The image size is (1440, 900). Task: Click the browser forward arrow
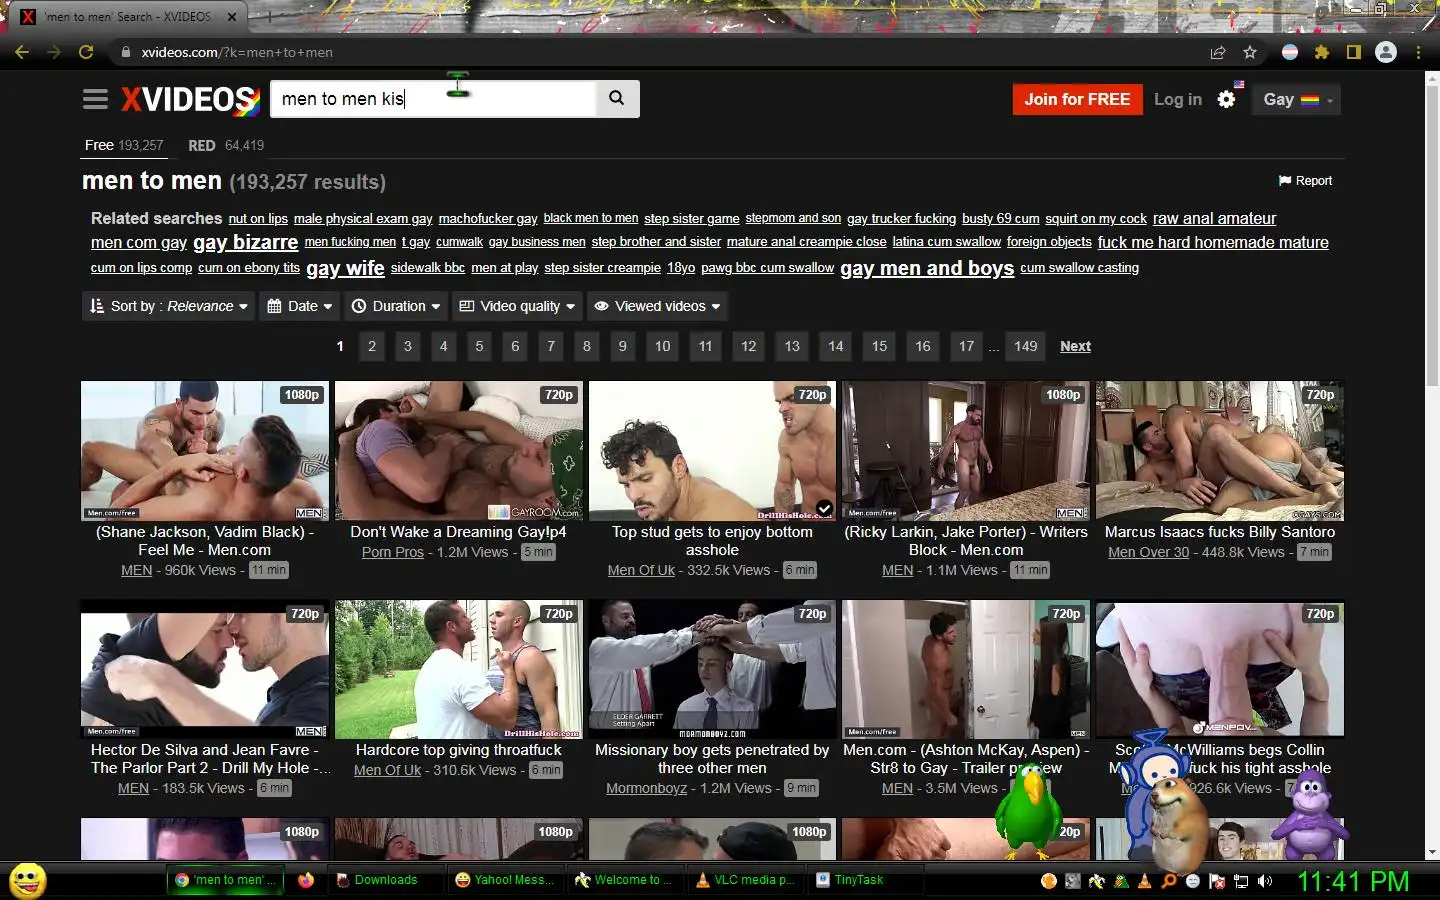click(54, 52)
